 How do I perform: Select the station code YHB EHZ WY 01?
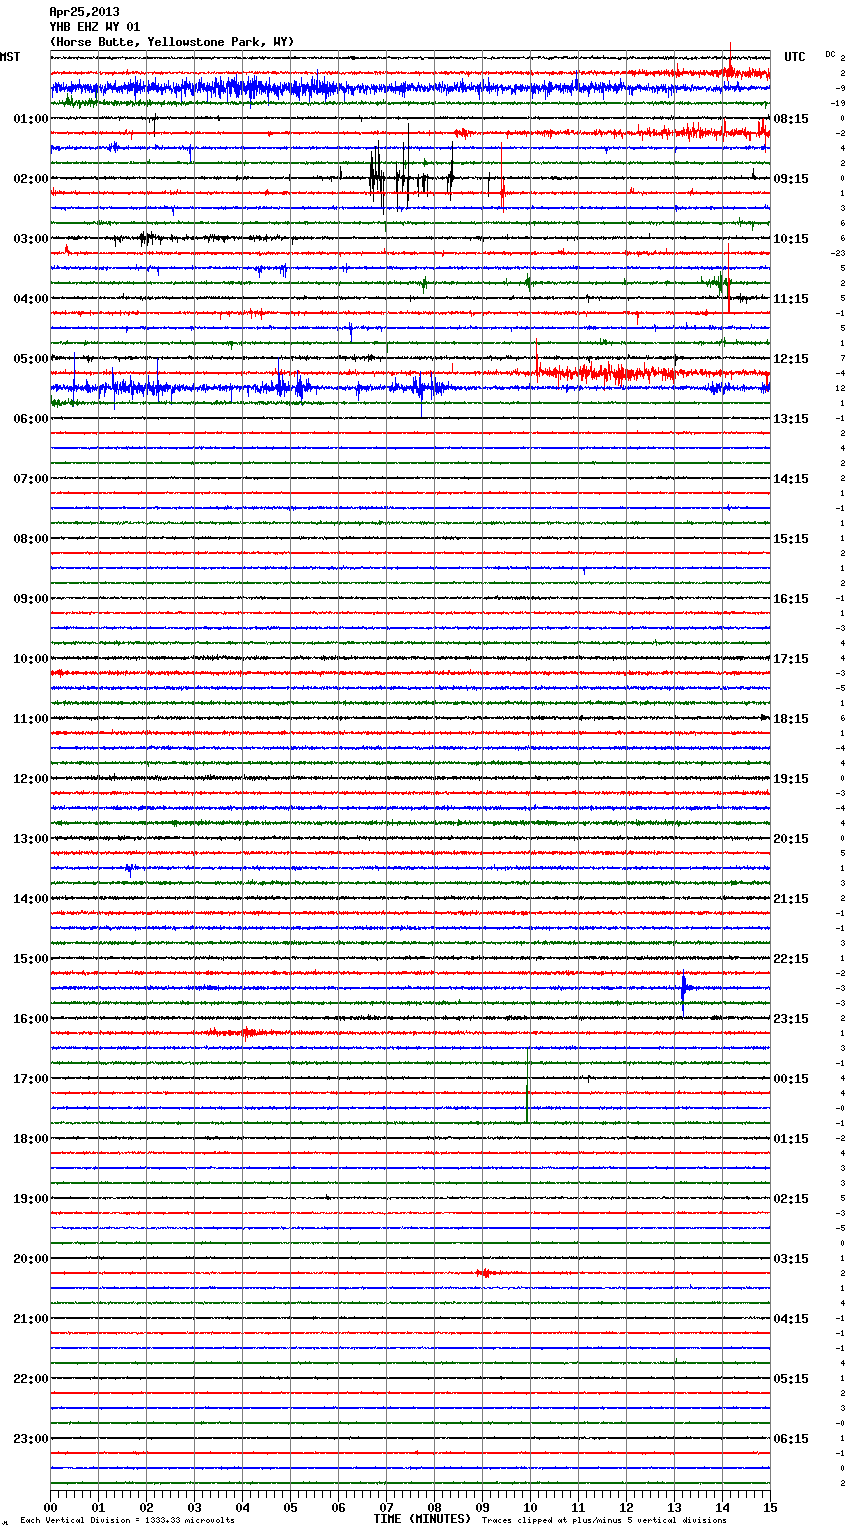pyautogui.click(x=95, y=27)
